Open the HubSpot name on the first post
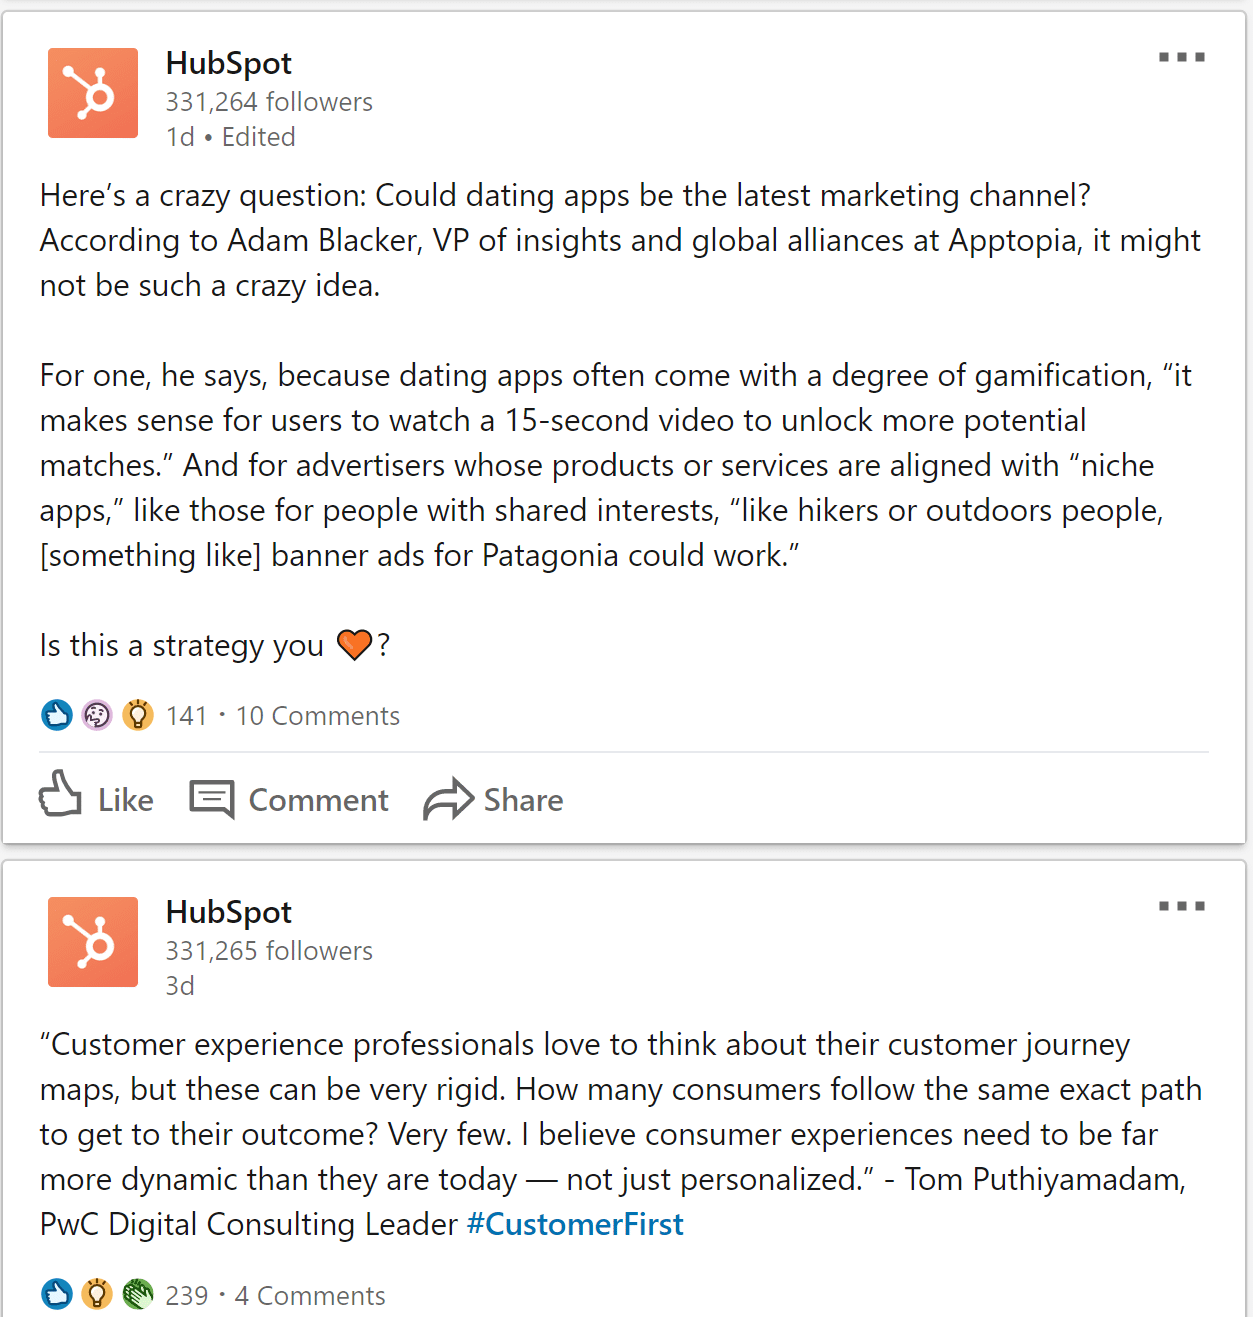Screen dimensions: 1253x1317 click(x=229, y=63)
